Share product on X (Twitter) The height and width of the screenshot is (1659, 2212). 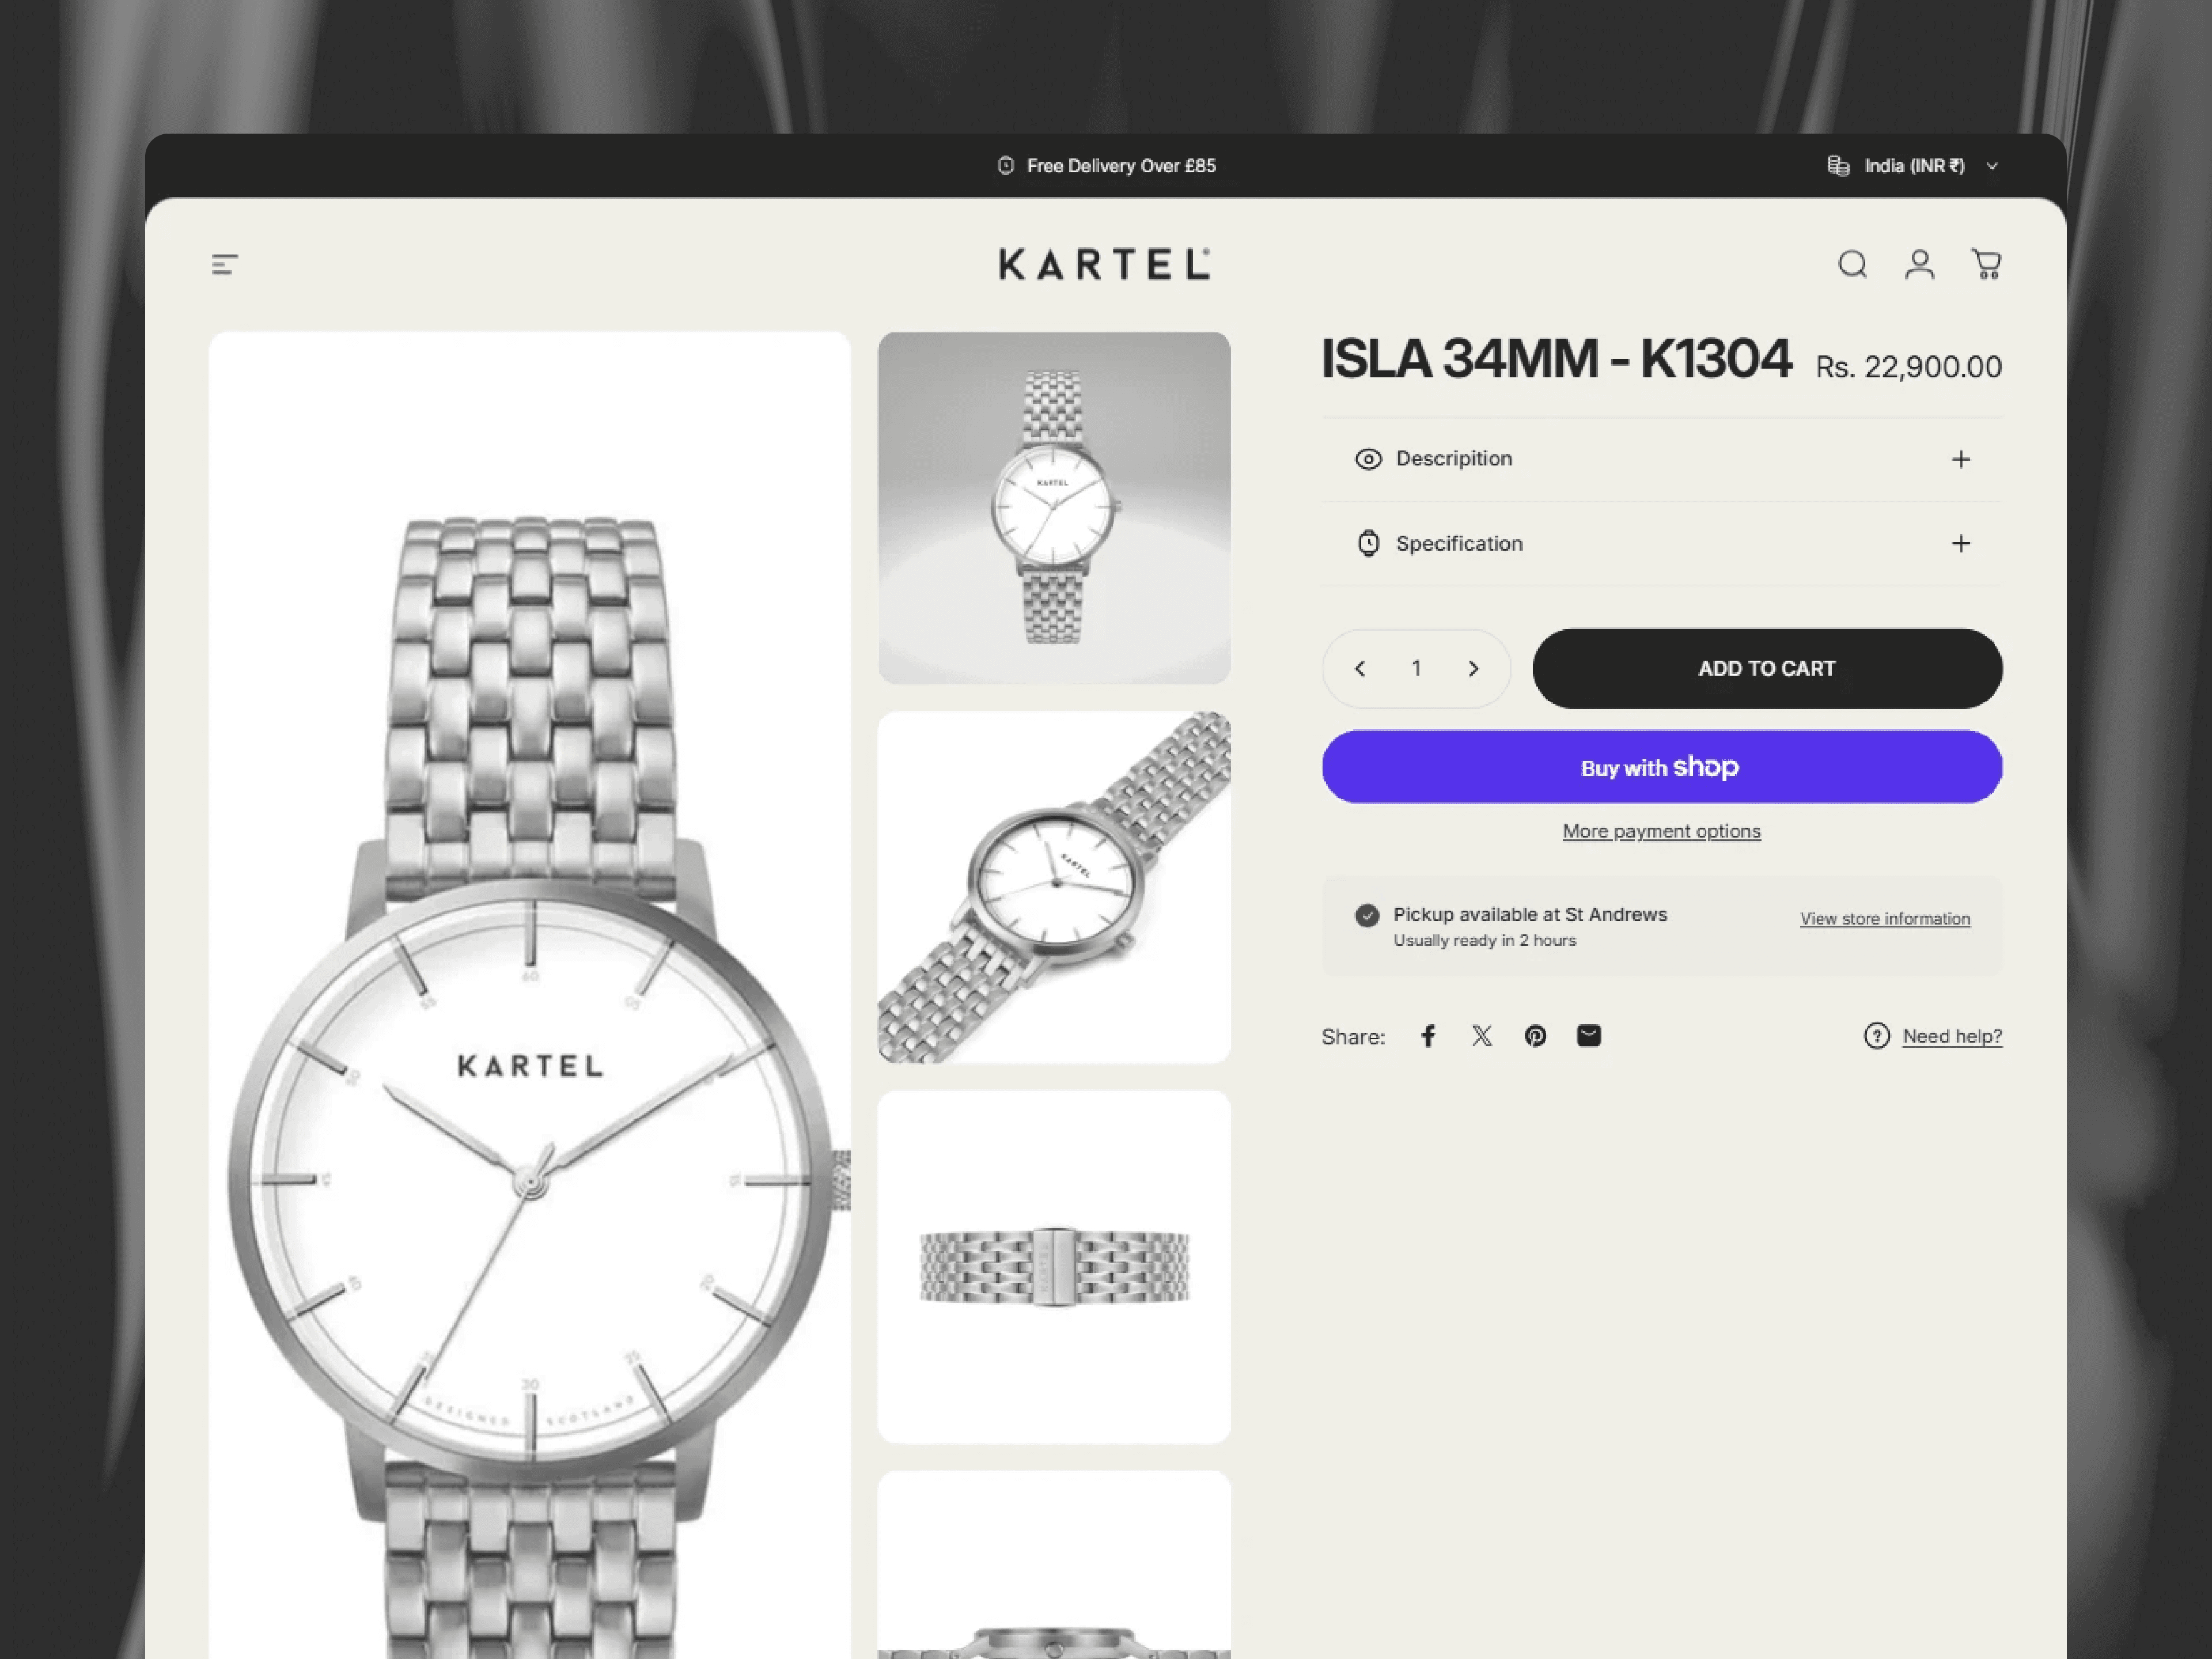[x=1482, y=1036]
